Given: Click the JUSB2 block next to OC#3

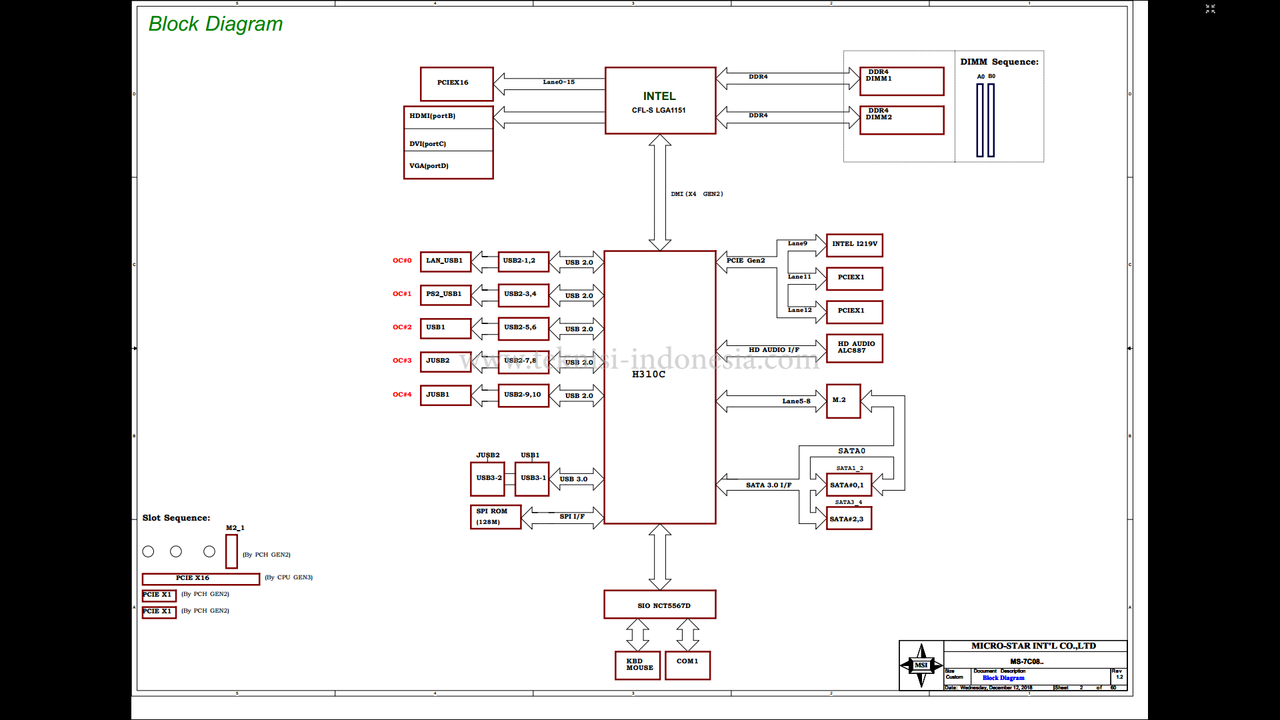Looking at the screenshot, I should (445, 361).
